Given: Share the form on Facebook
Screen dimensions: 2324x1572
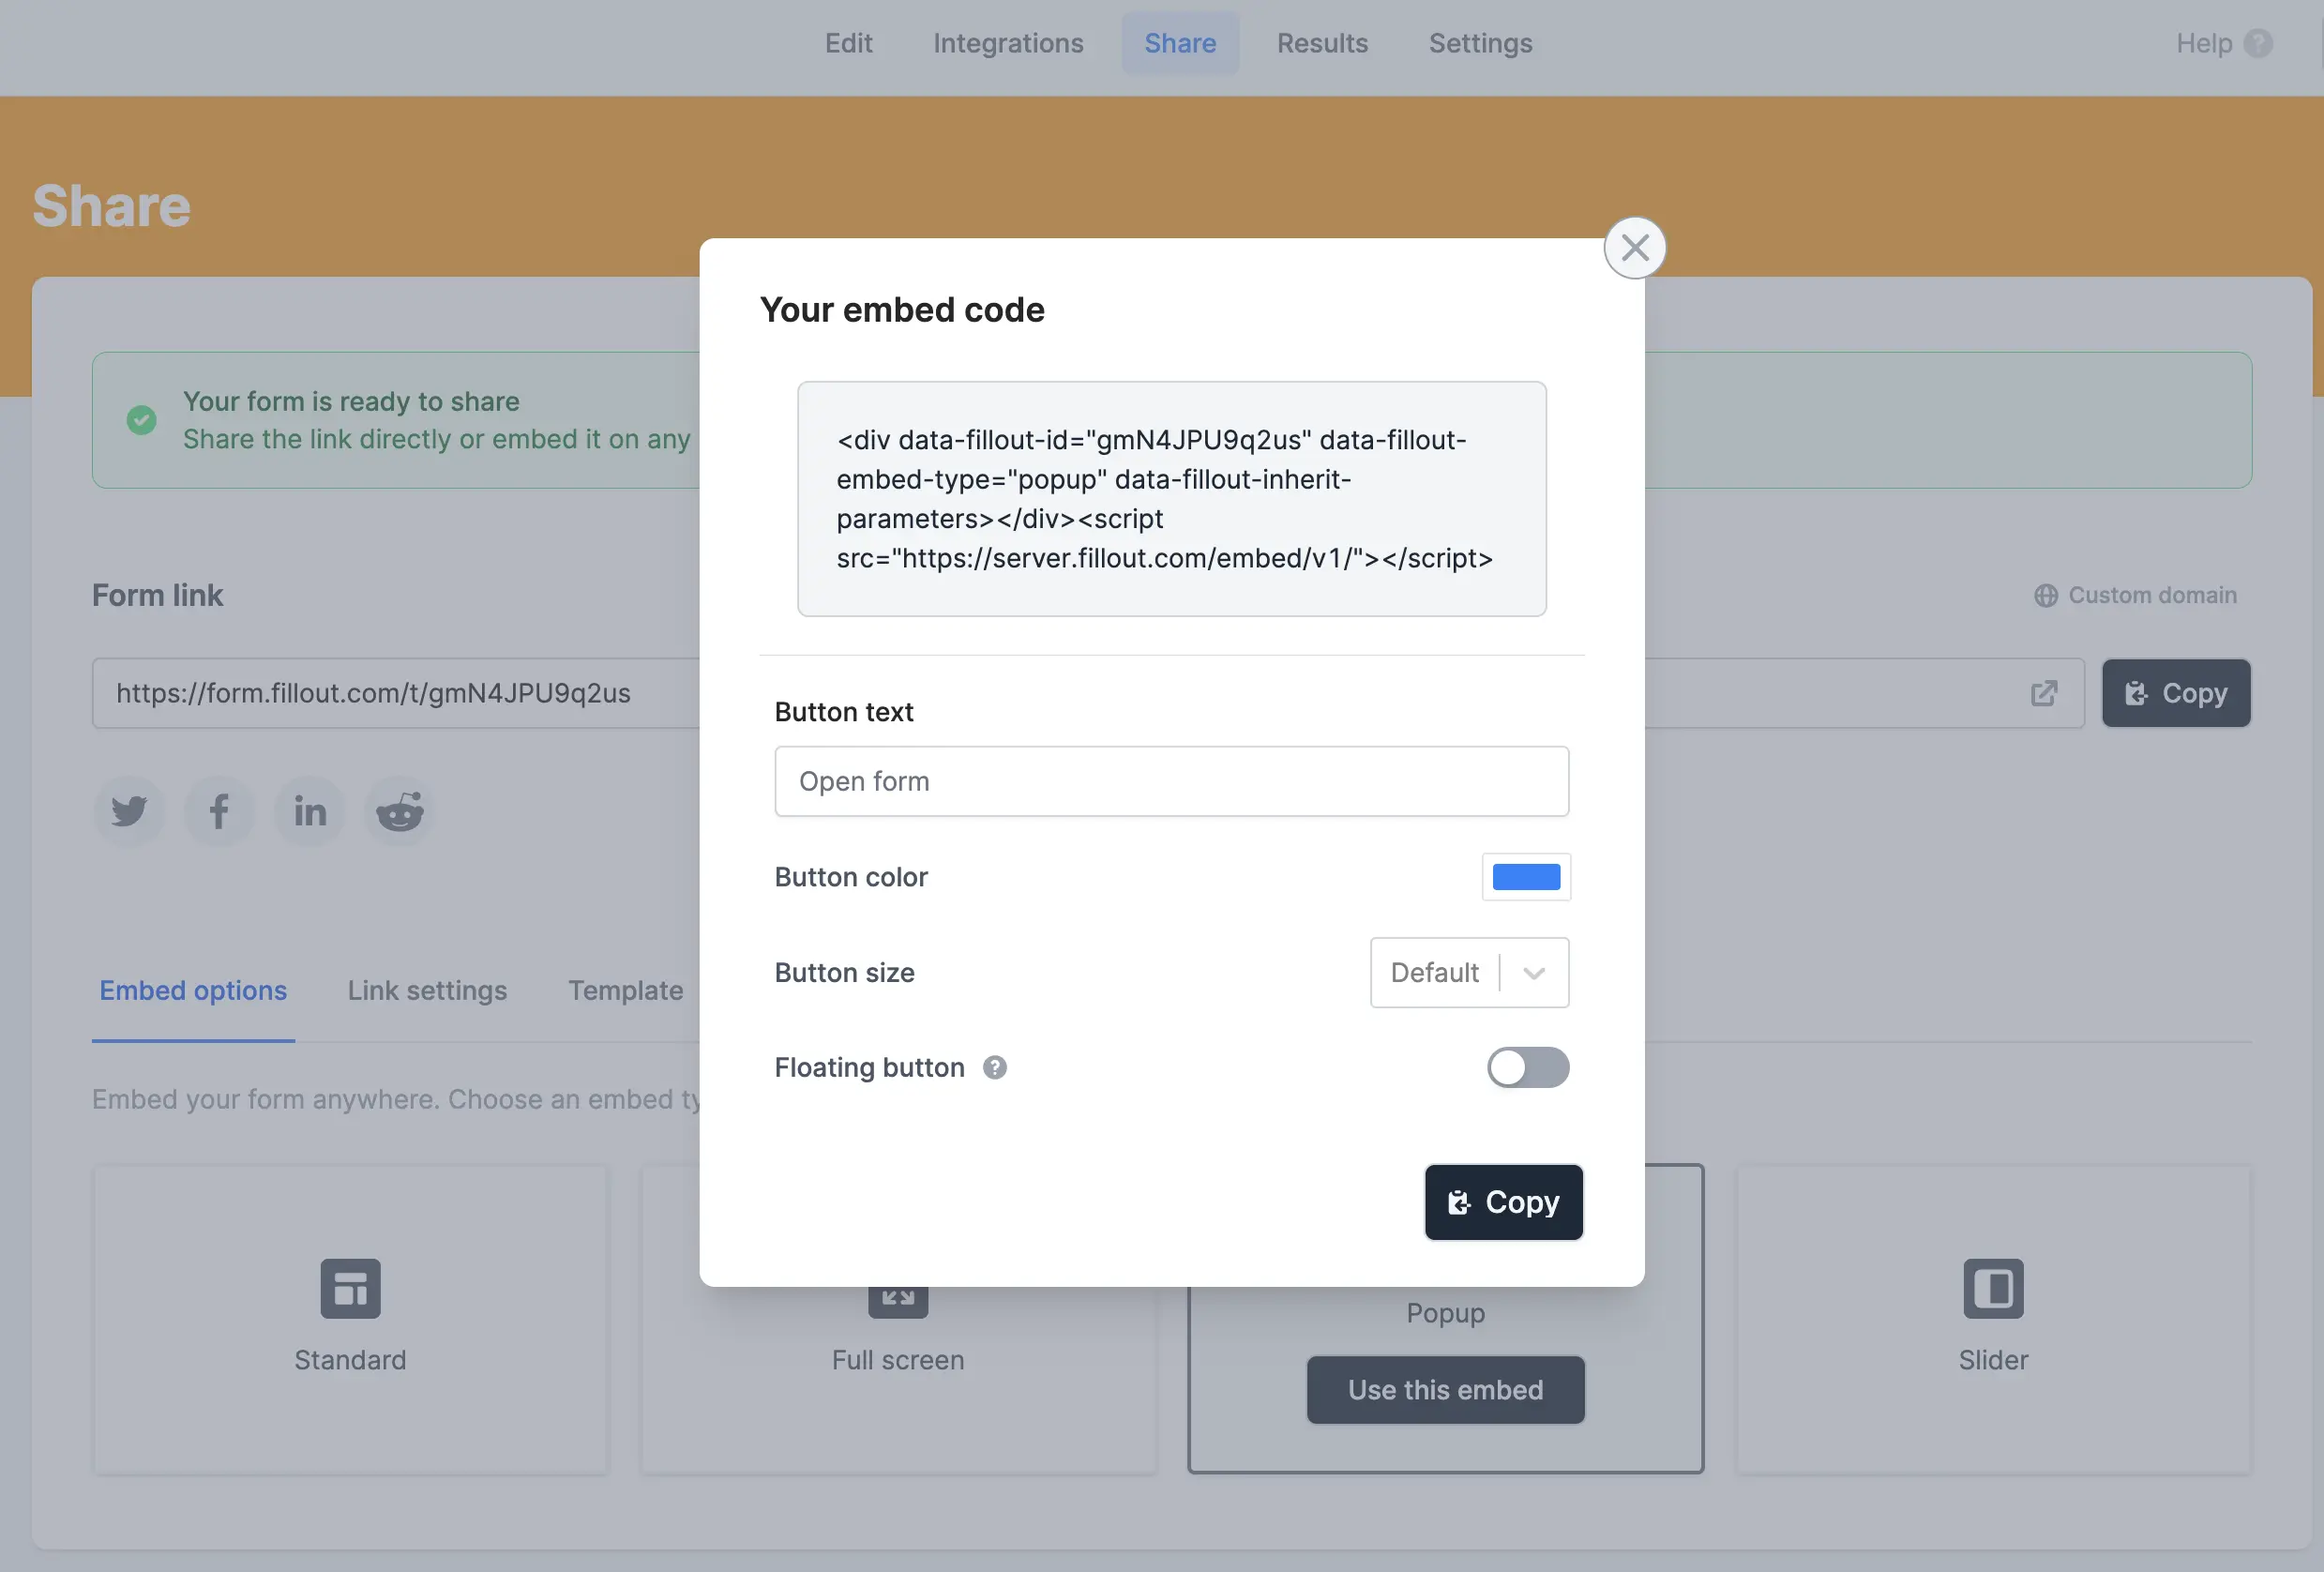Looking at the screenshot, I should [219, 811].
